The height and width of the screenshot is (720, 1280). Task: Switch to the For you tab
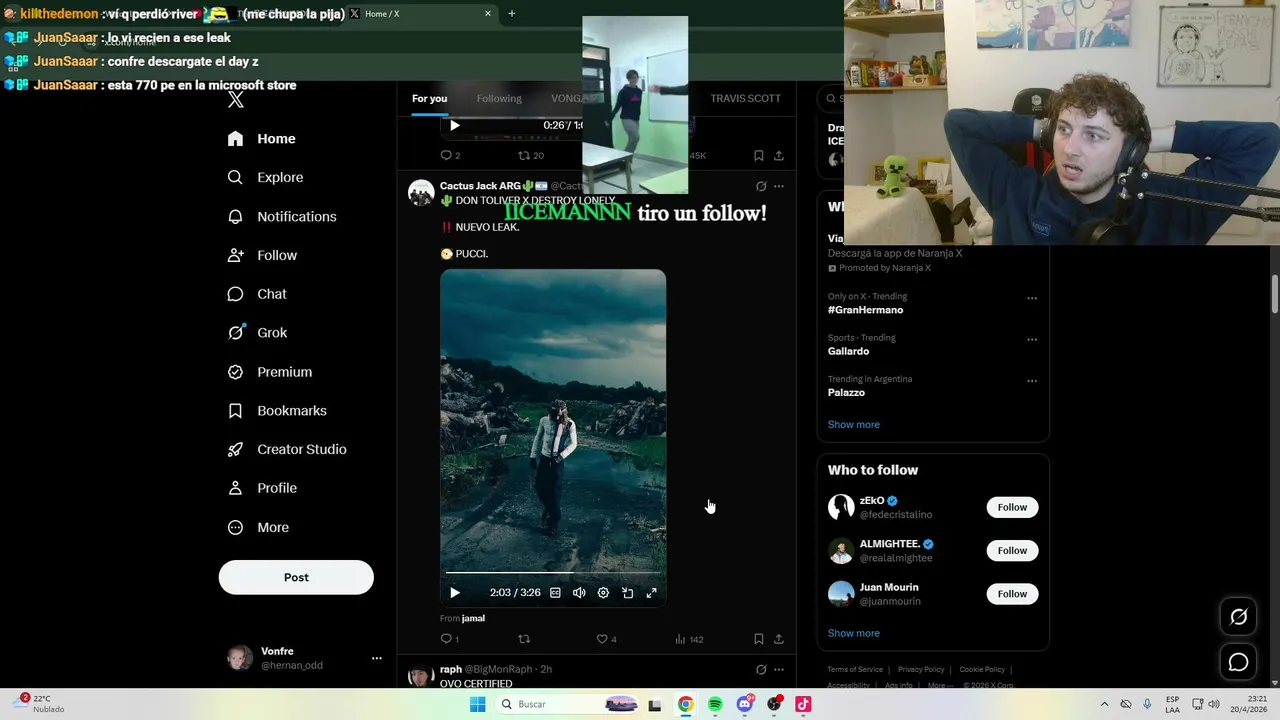430,99
